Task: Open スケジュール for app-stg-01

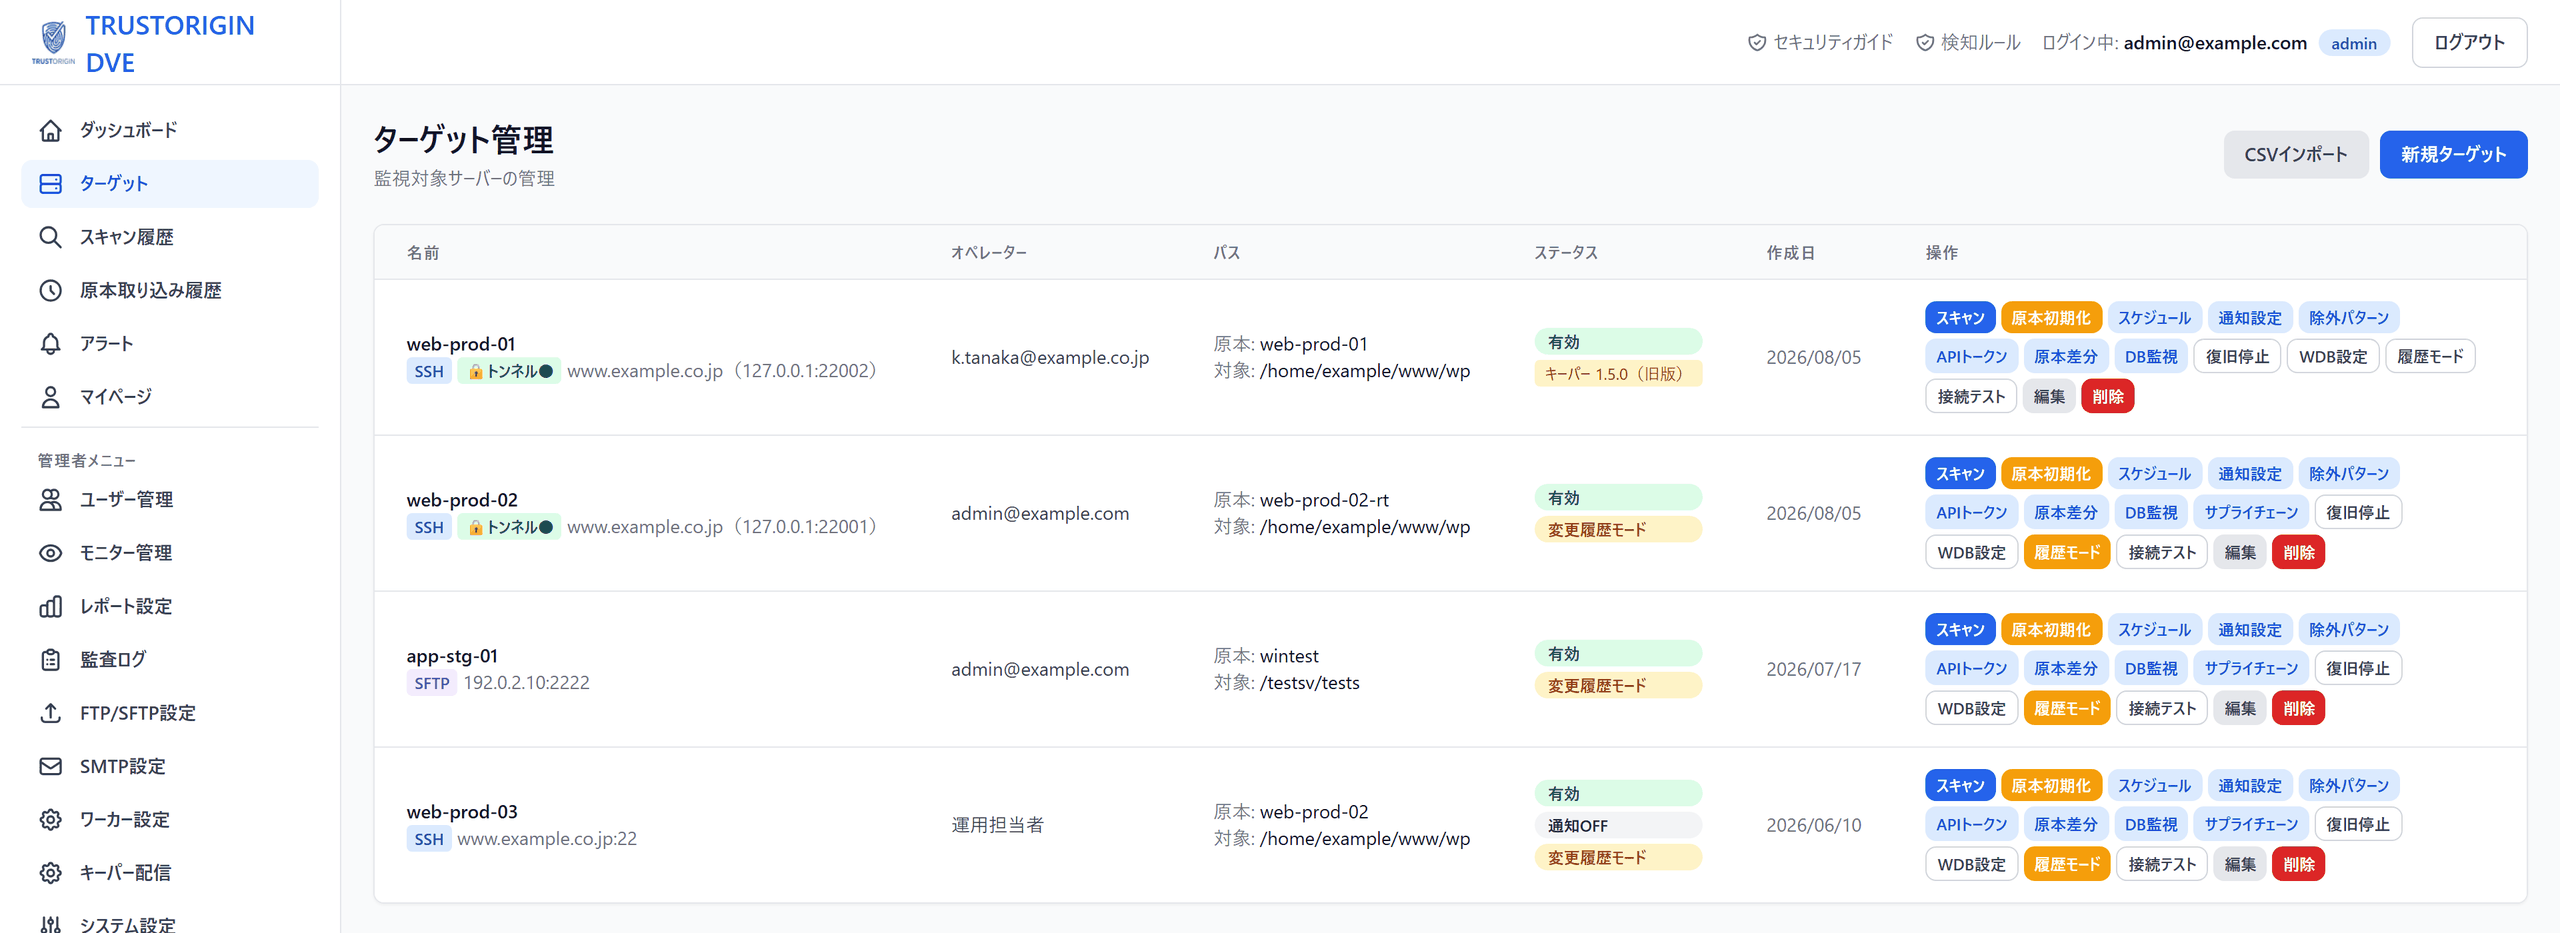Action: (x=2154, y=630)
